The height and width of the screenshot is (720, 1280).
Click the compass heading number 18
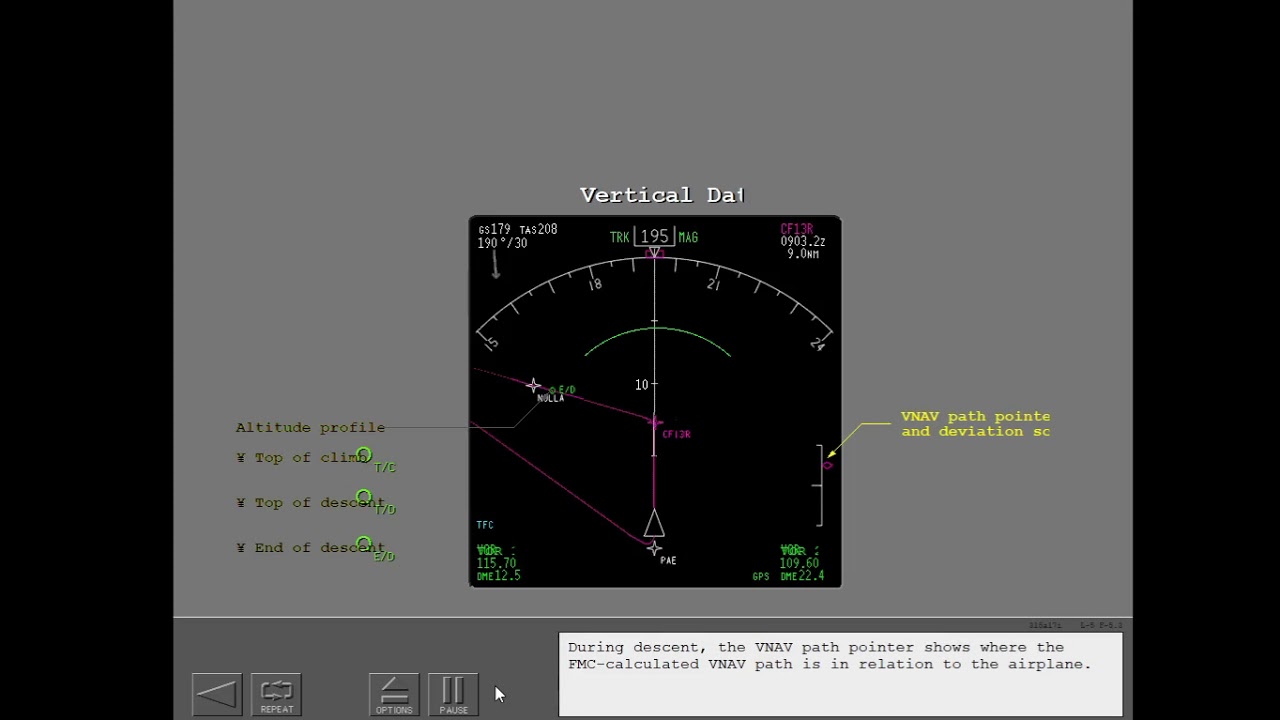pos(595,285)
